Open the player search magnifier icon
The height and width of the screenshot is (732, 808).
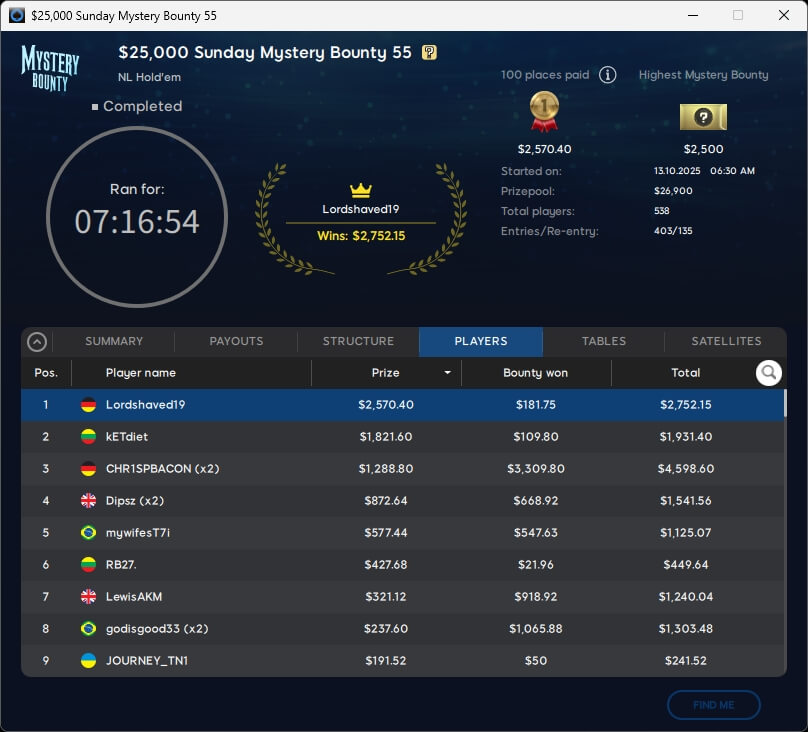pyautogui.click(x=768, y=373)
